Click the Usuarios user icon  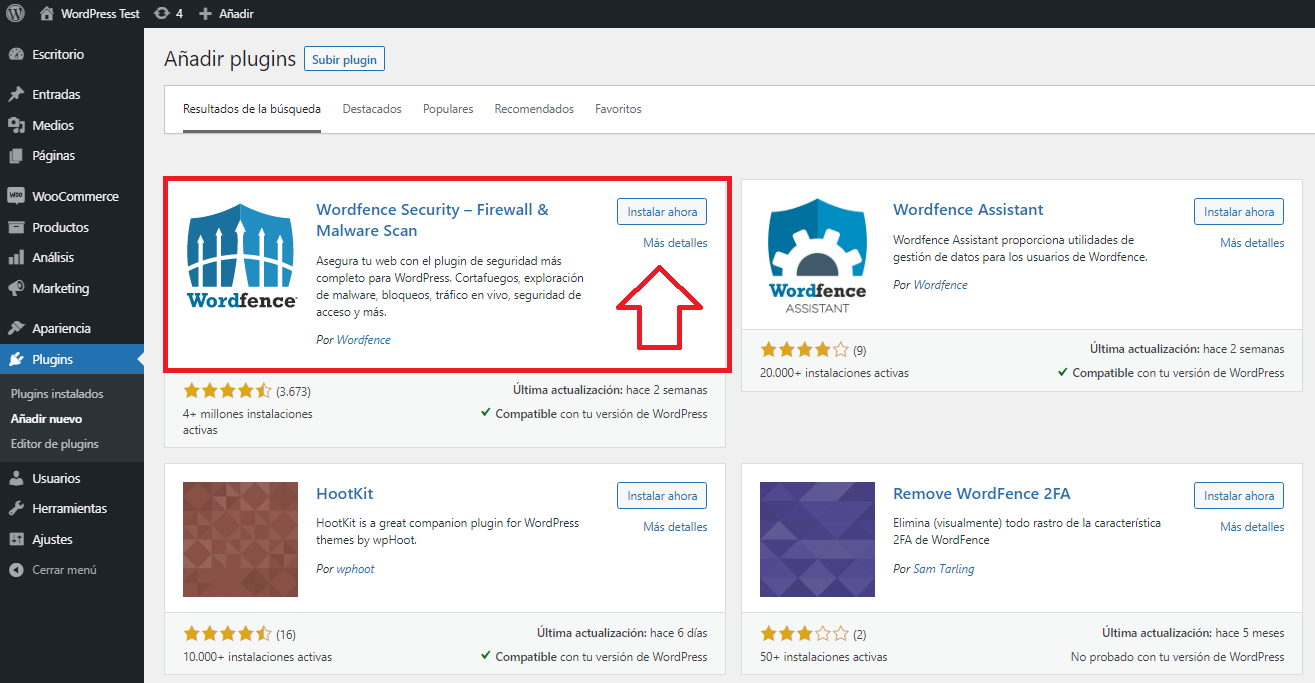pos(16,478)
